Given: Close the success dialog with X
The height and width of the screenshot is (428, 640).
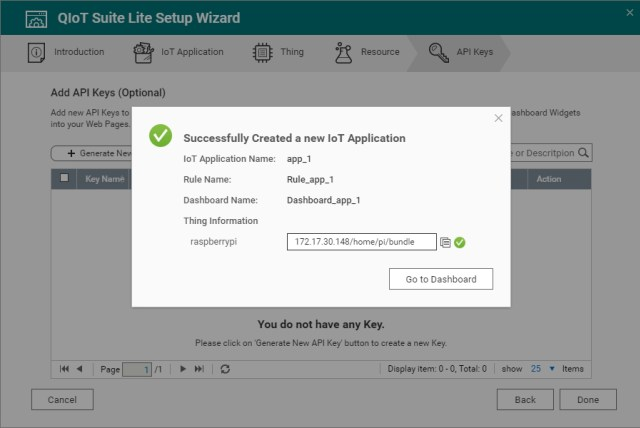Looking at the screenshot, I should coord(498,118).
